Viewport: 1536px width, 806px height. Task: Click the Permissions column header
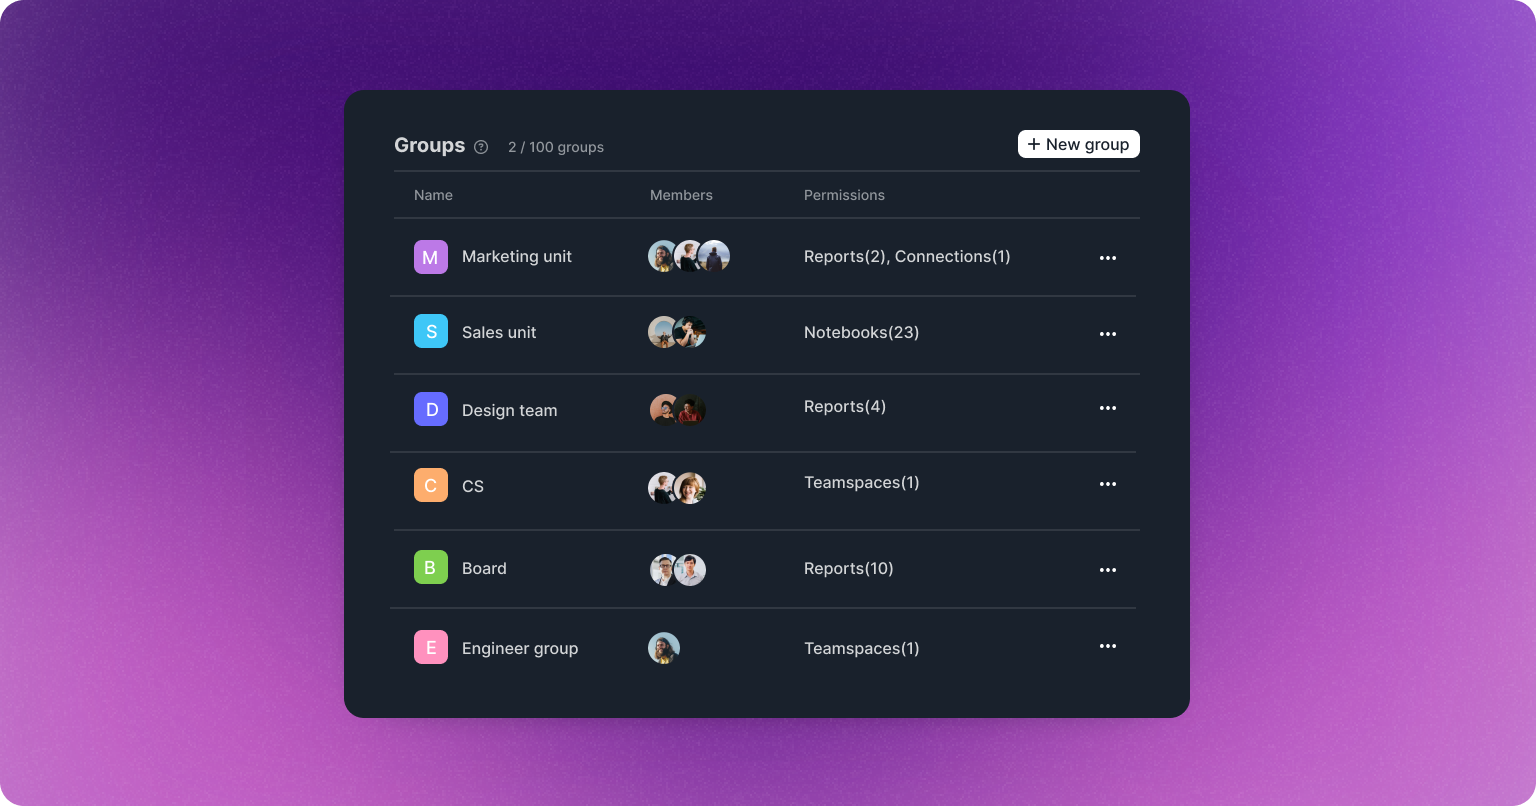(x=844, y=195)
